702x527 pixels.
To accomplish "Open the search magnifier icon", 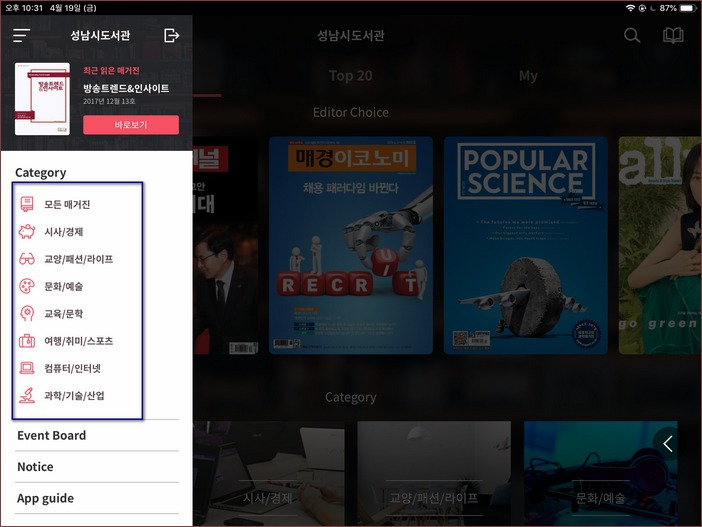I will pyautogui.click(x=632, y=35).
